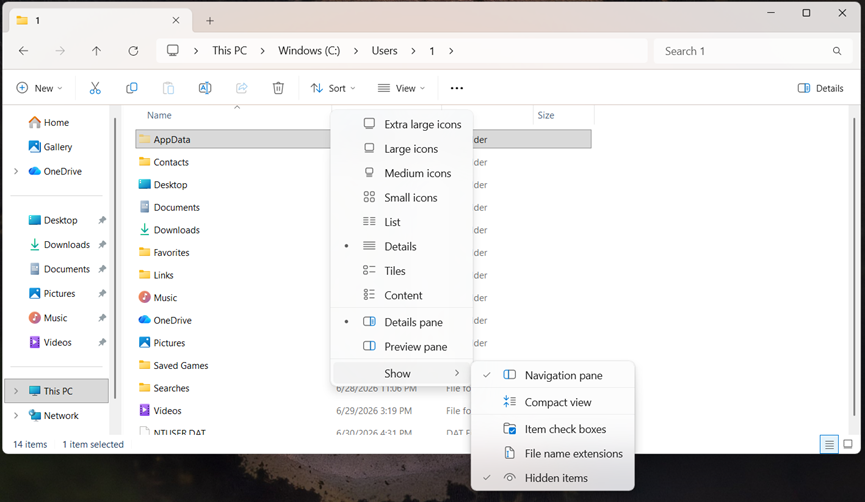The height and width of the screenshot is (502, 865).
Task: Open Show submenu arrow
Action: [457, 373]
